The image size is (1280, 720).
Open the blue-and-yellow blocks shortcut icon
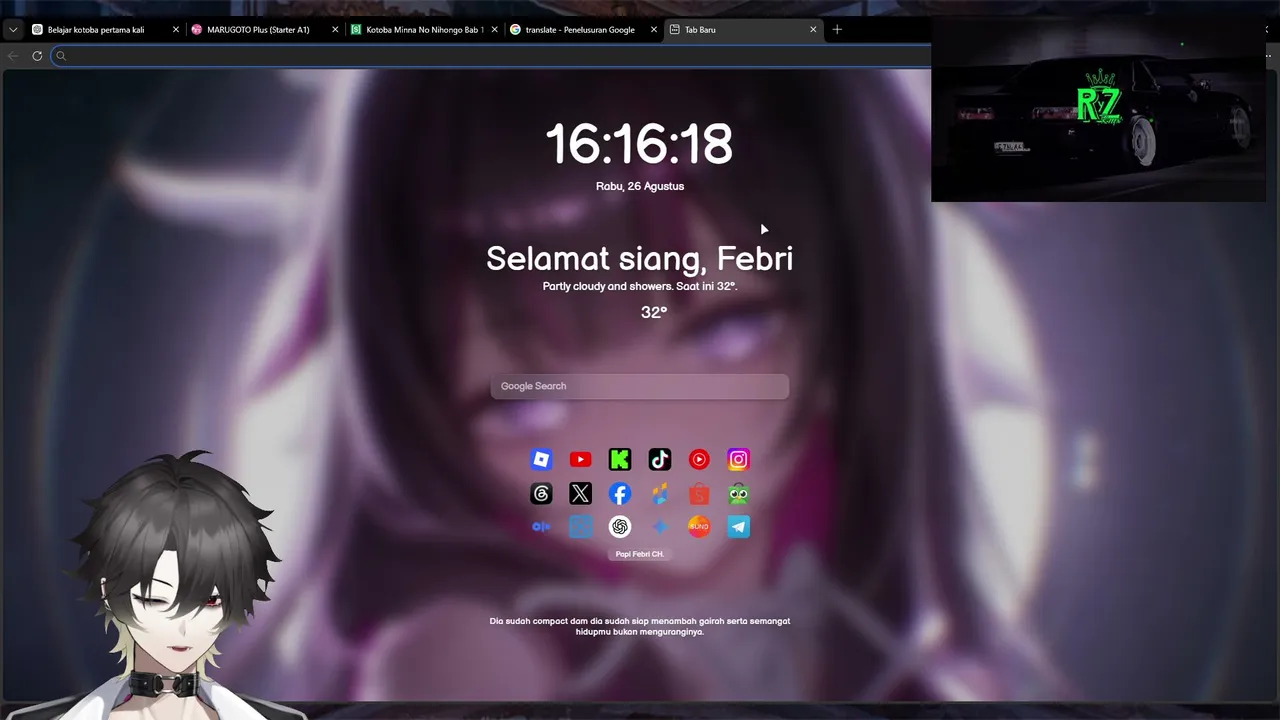tap(660, 494)
